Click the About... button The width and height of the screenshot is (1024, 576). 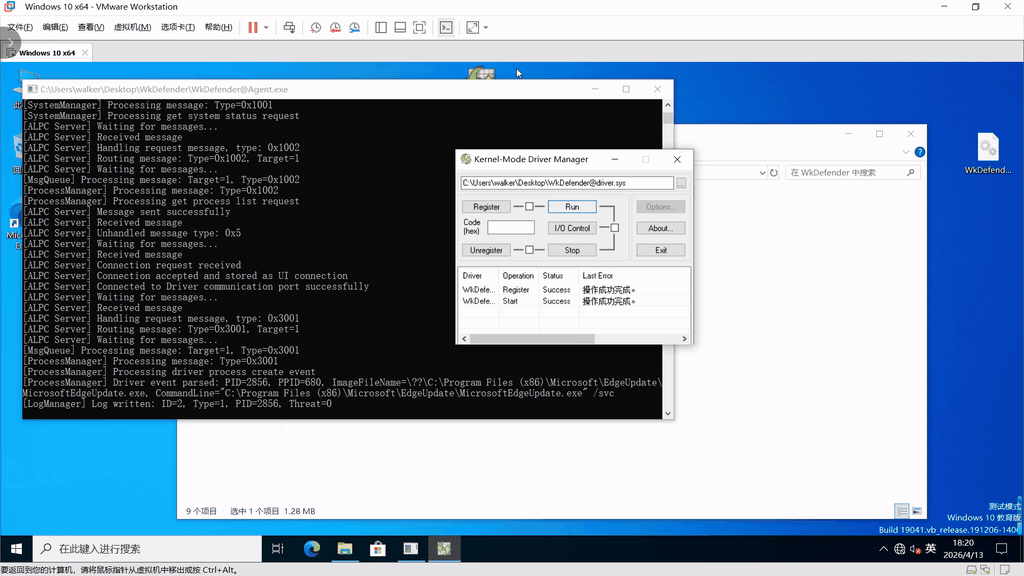pyautogui.click(x=660, y=228)
